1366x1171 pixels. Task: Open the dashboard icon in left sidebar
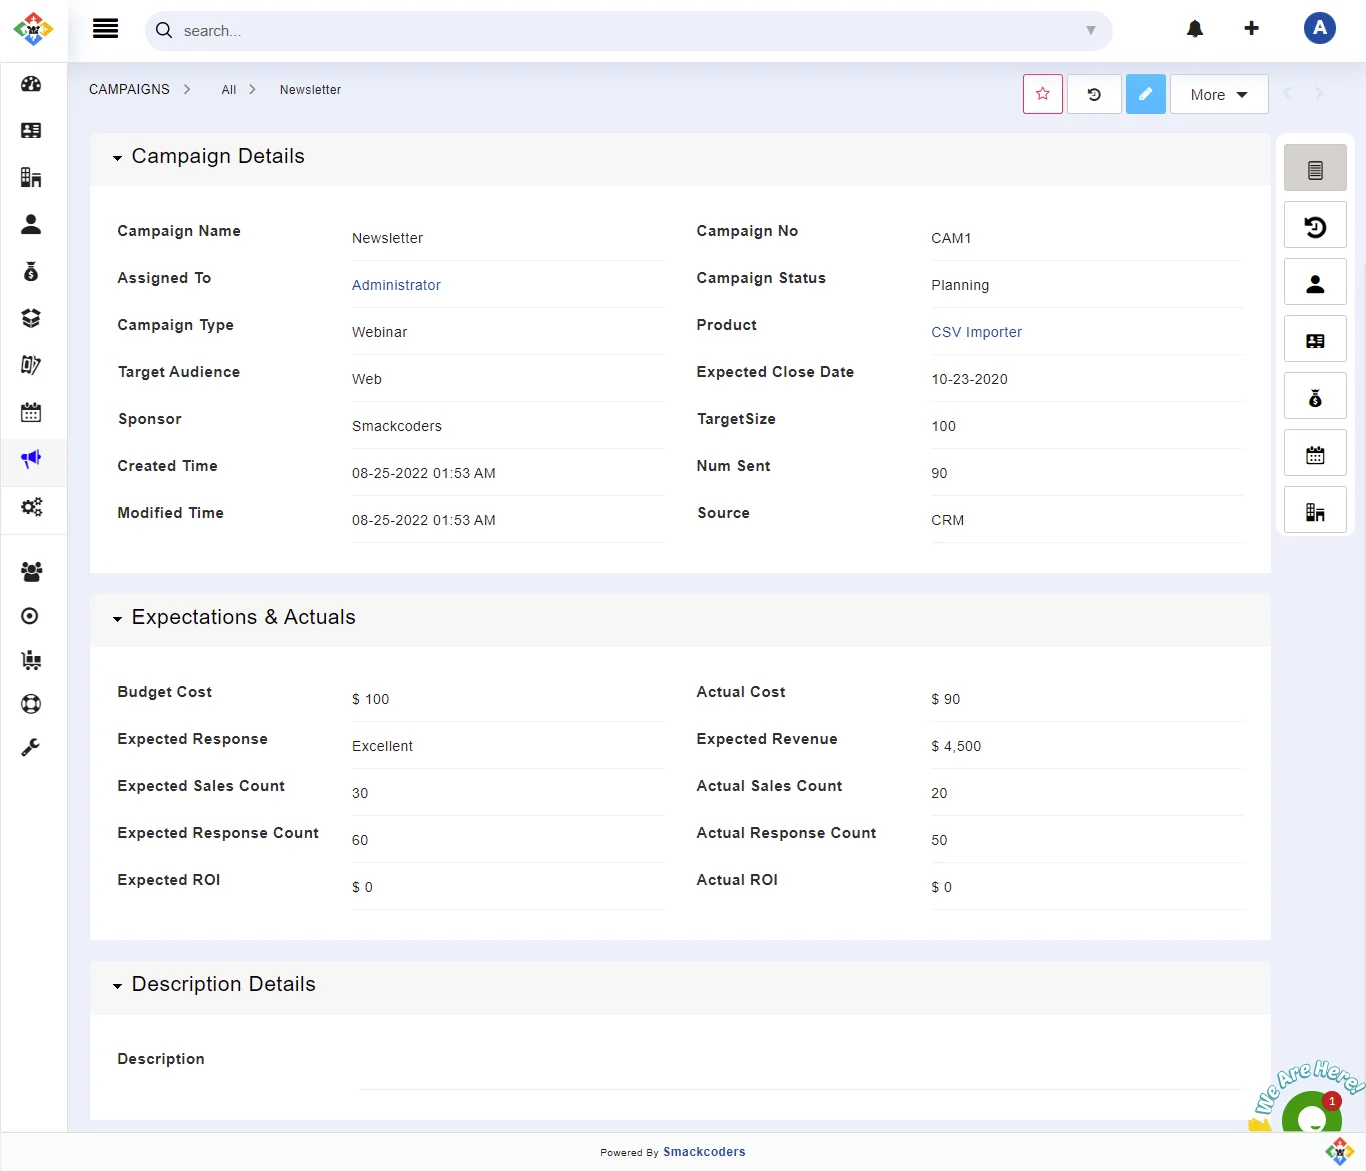pyautogui.click(x=31, y=84)
